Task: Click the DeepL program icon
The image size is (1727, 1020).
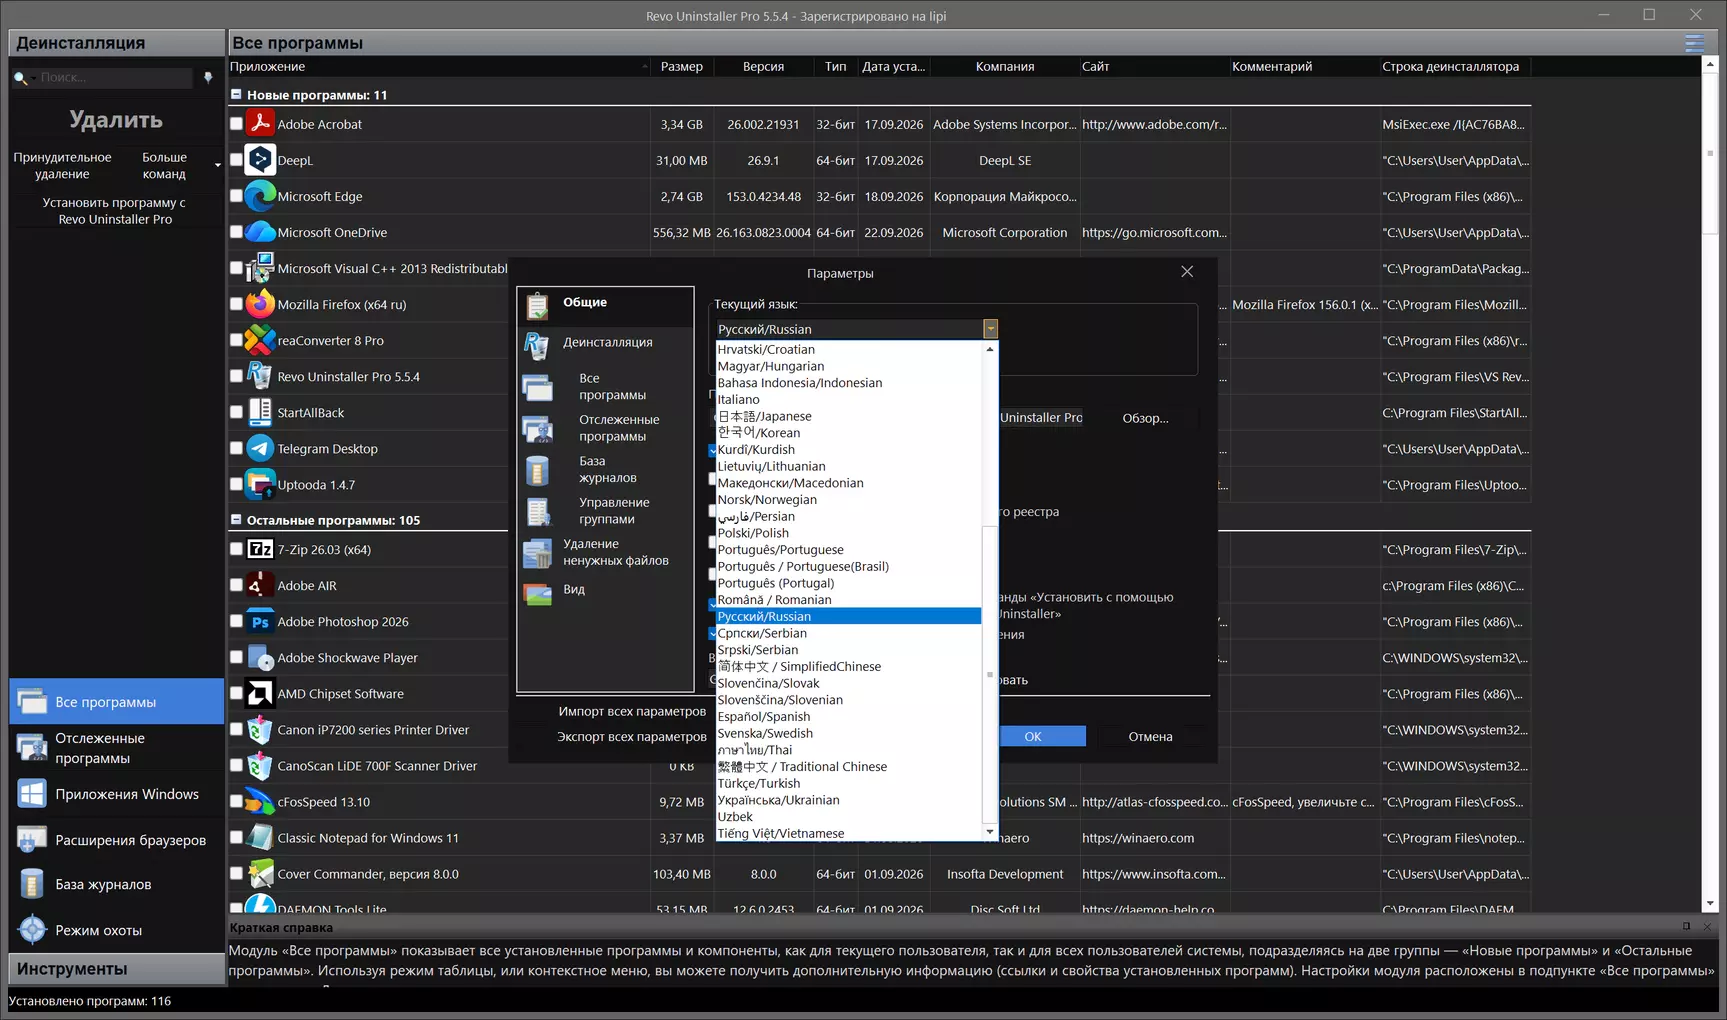Action: (260, 160)
